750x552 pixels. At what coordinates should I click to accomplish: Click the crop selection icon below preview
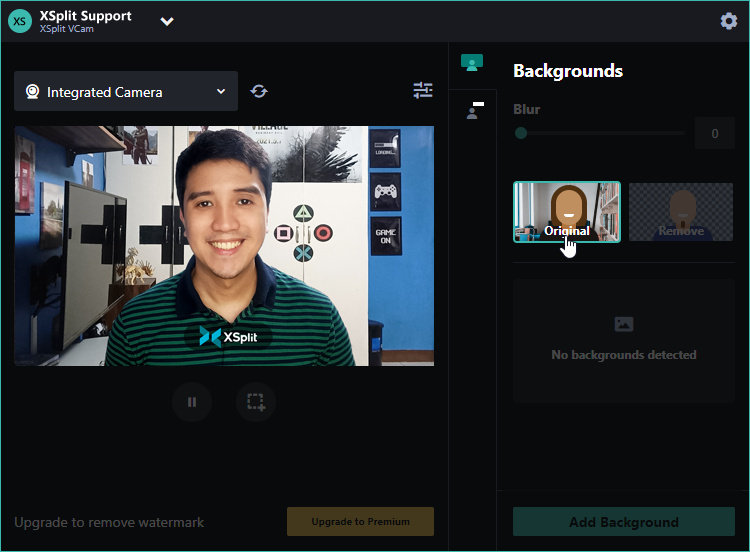(x=256, y=403)
